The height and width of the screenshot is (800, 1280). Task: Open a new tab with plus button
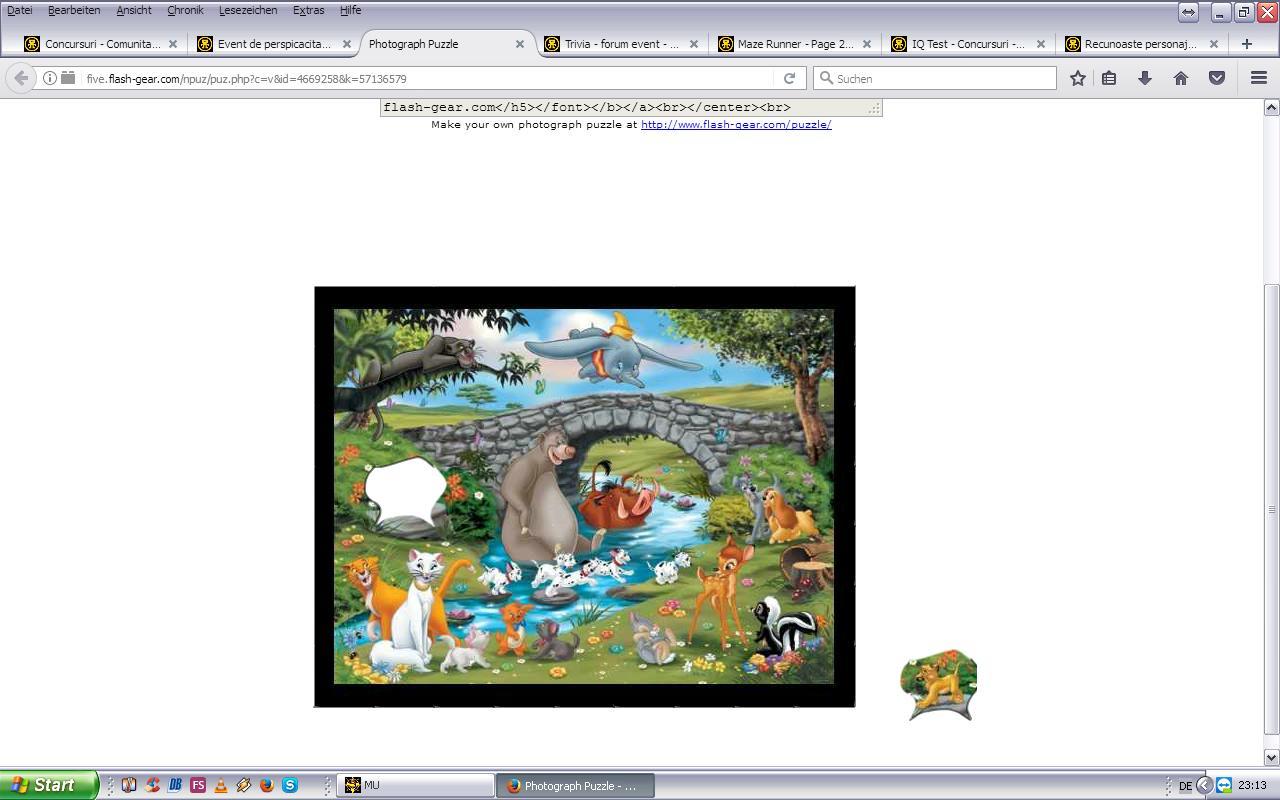[x=1246, y=44]
